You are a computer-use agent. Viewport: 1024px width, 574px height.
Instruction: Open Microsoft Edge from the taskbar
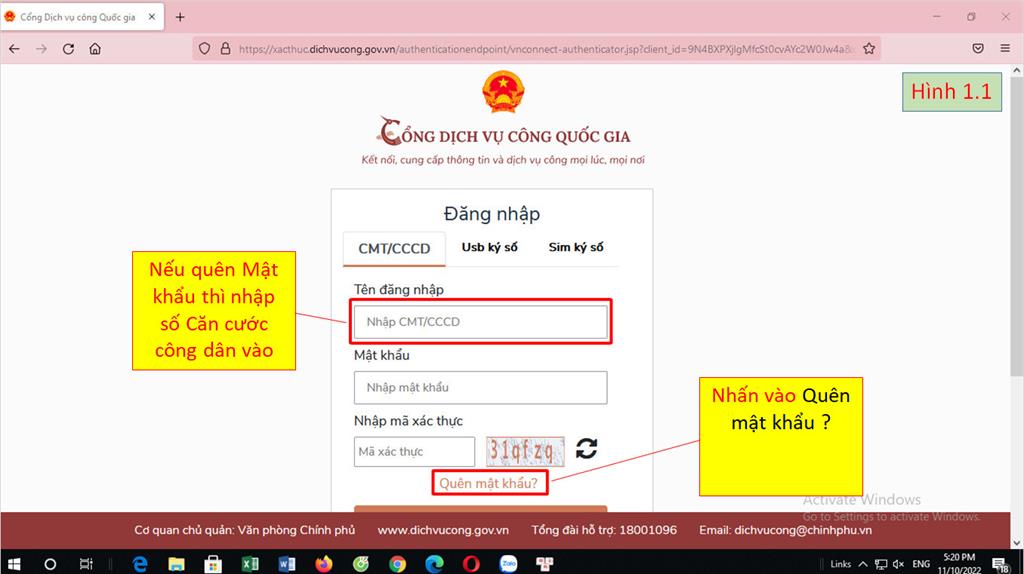(x=434, y=564)
